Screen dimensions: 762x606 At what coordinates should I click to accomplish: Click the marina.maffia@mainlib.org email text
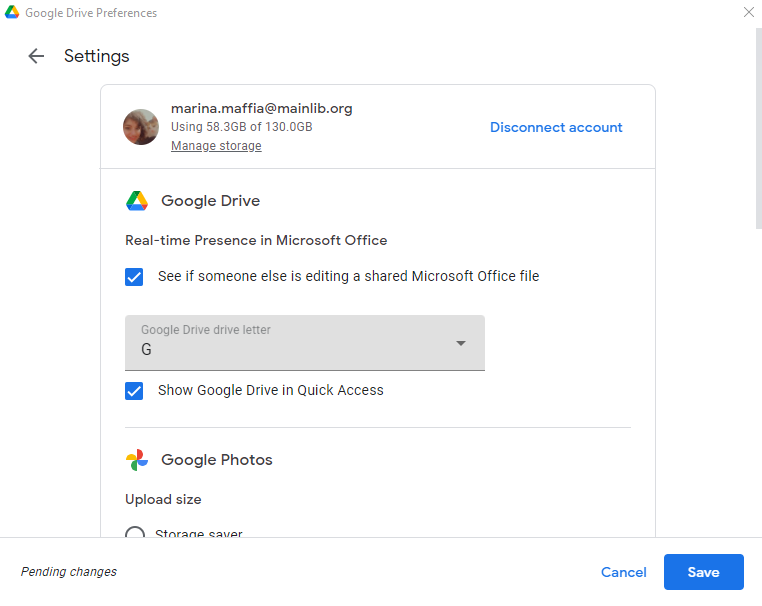pos(261,108)
